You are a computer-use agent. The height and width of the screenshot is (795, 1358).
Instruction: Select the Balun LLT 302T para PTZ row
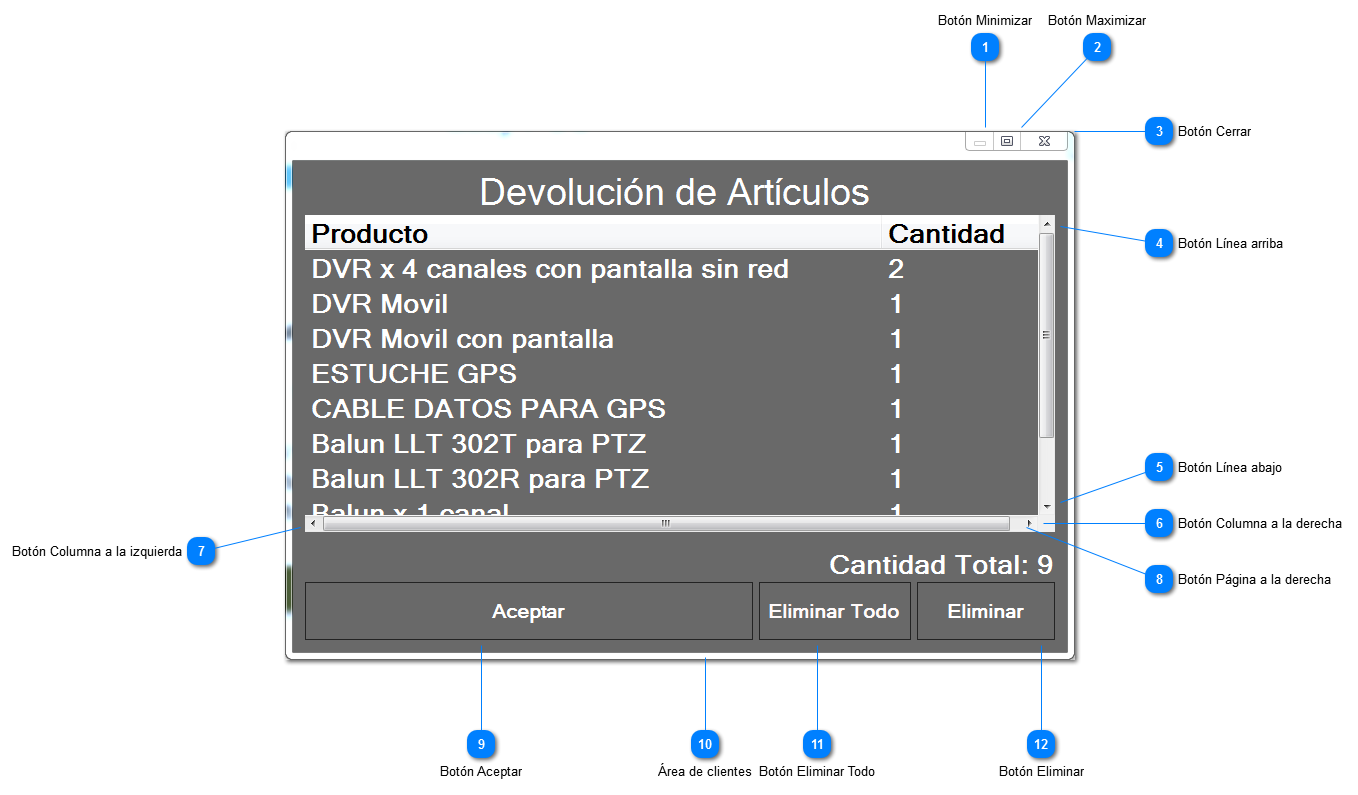[x=480, y=444]
